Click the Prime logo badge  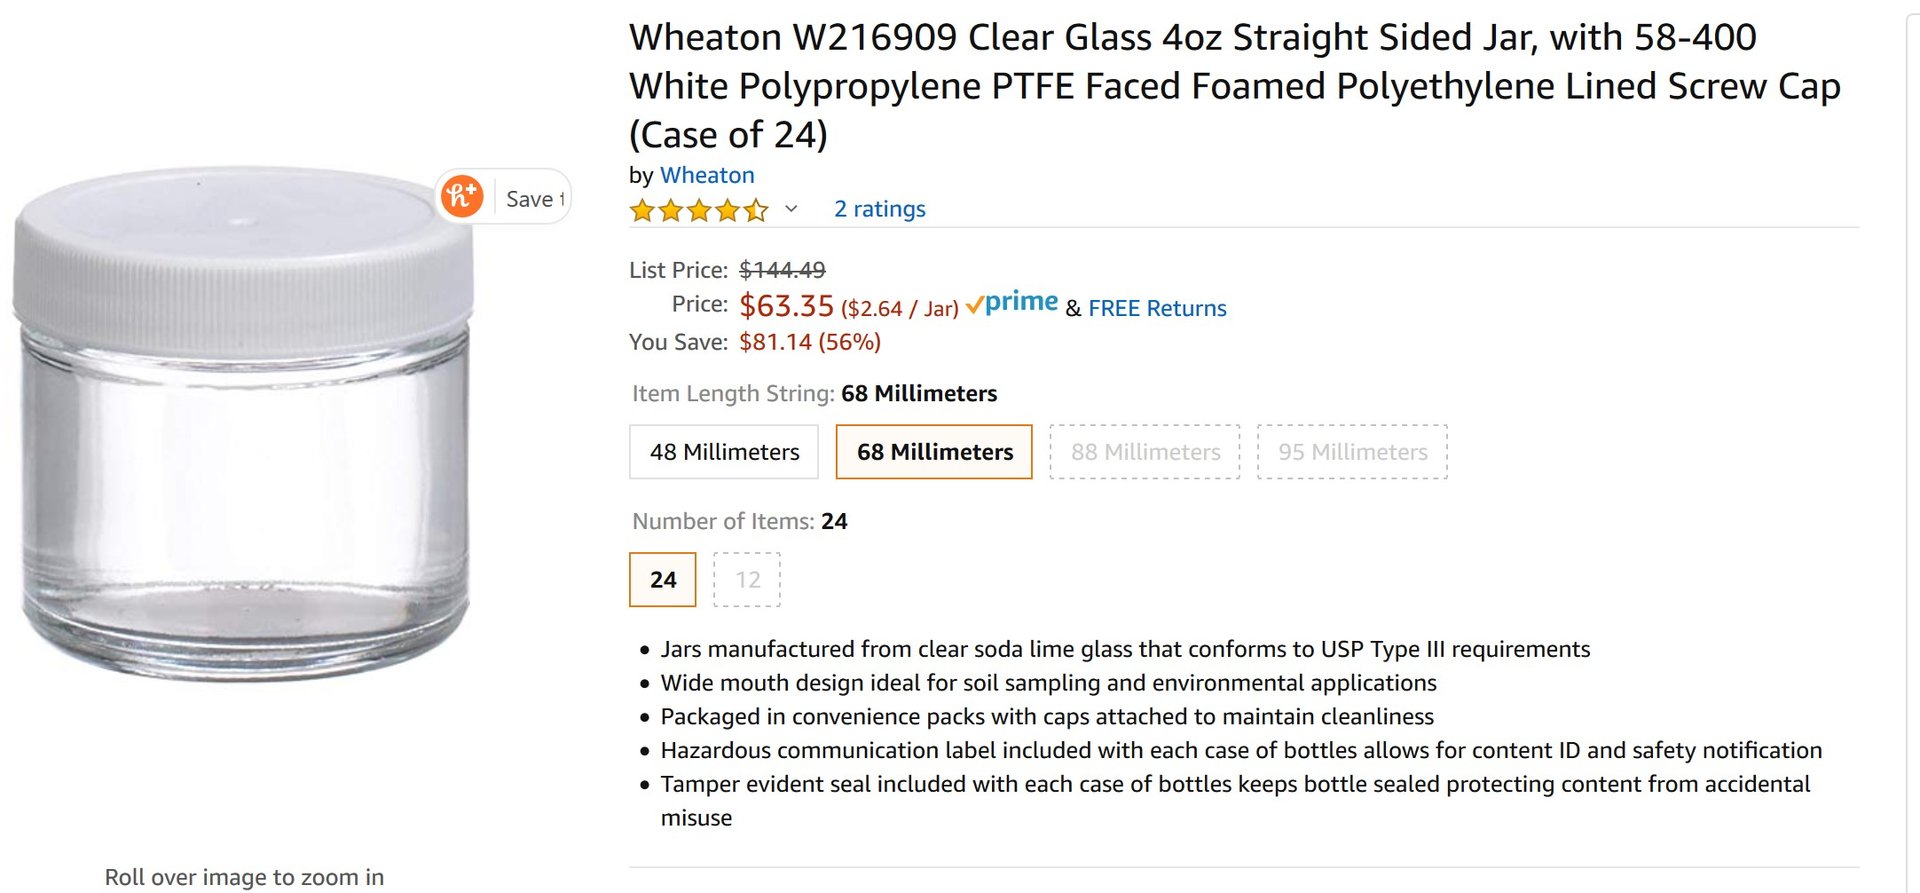coord(1012,303)
